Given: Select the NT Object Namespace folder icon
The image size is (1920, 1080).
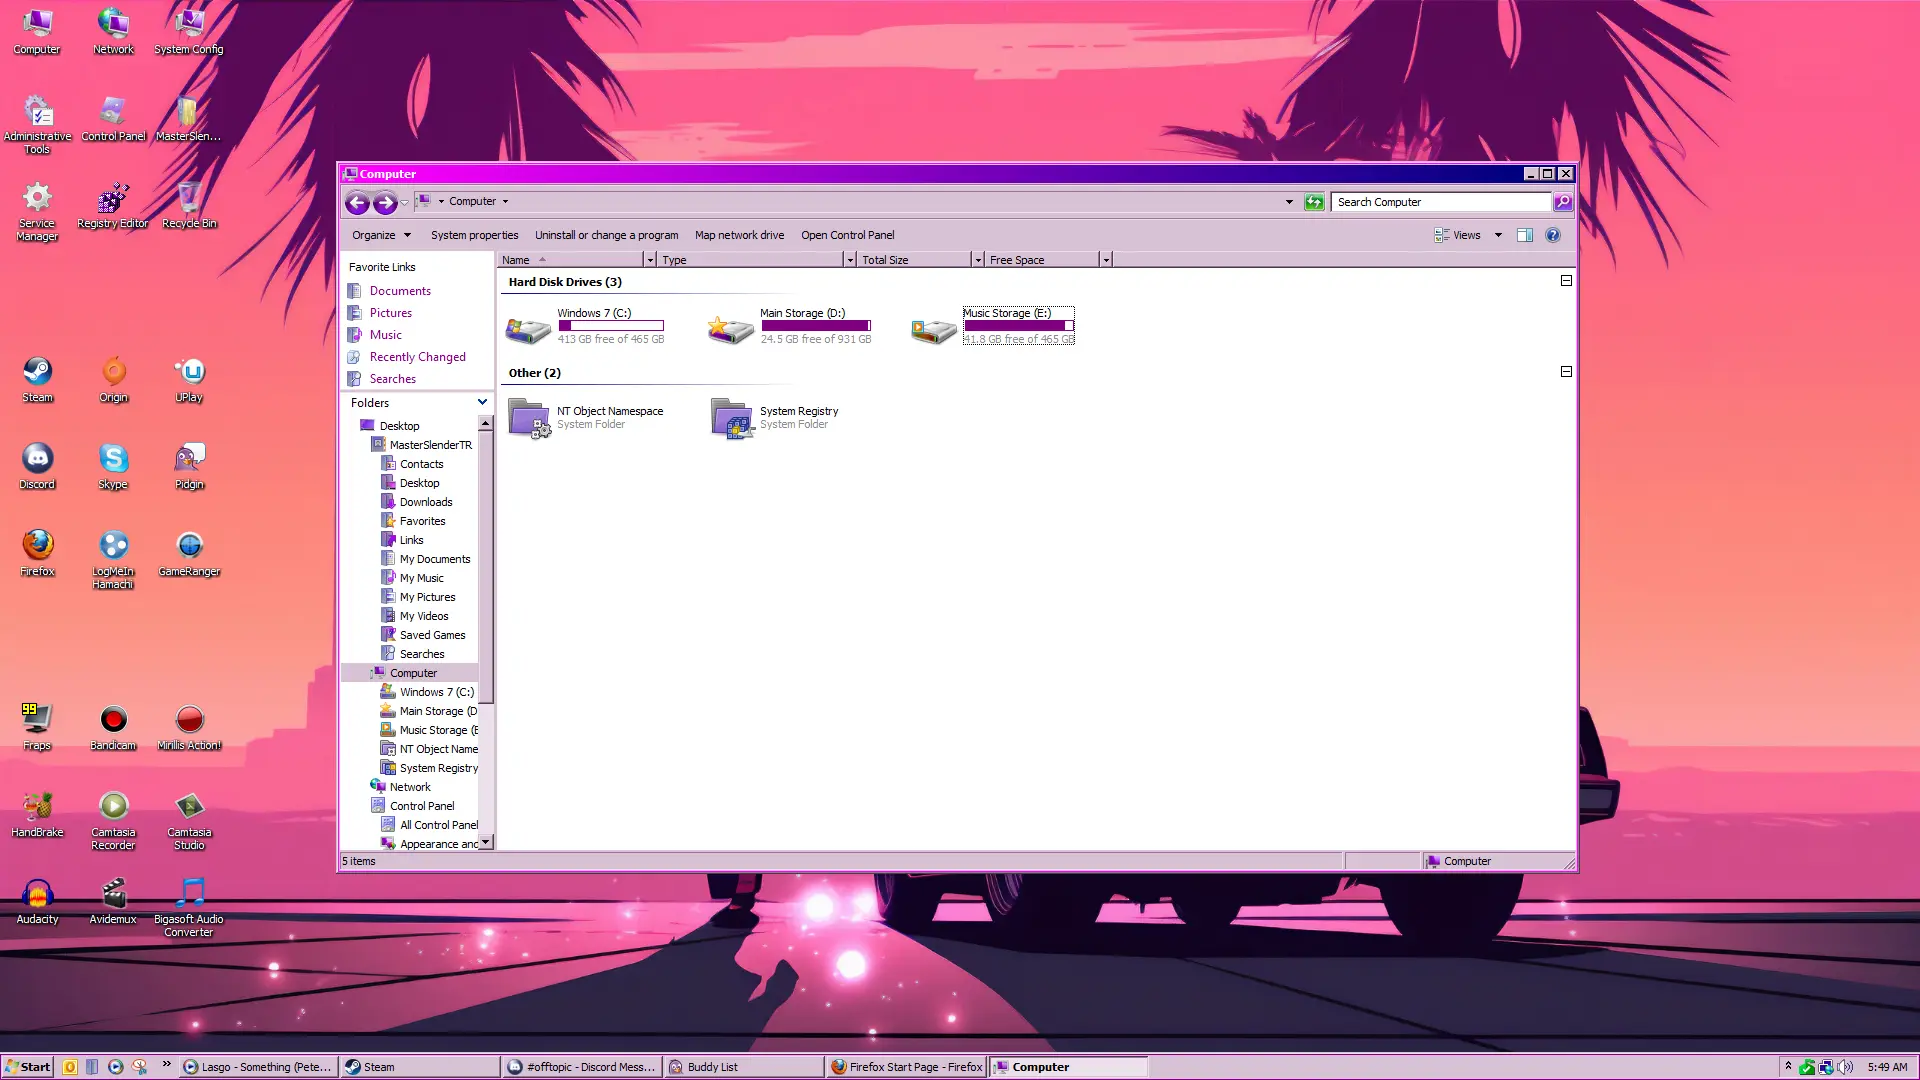Looking at the screenshot, I should tap(529, 418).
